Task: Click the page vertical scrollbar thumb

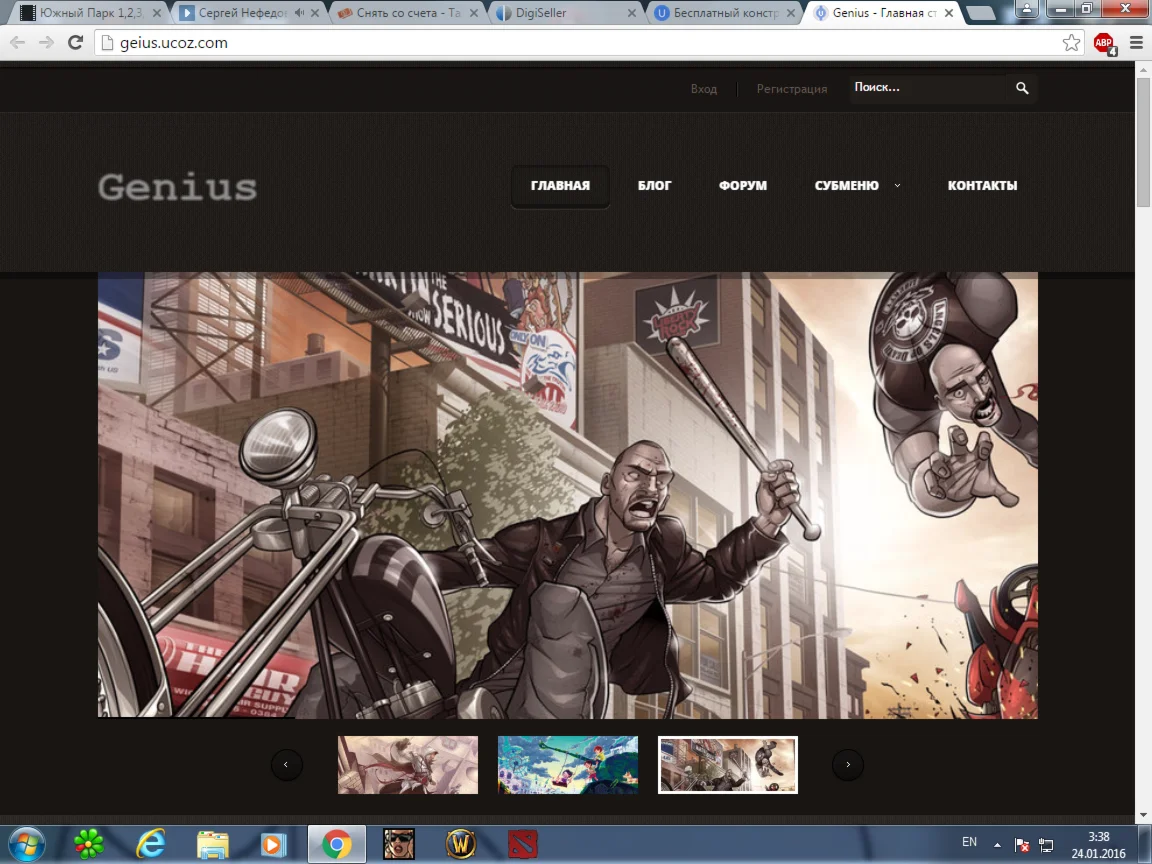Action: 1143,143
